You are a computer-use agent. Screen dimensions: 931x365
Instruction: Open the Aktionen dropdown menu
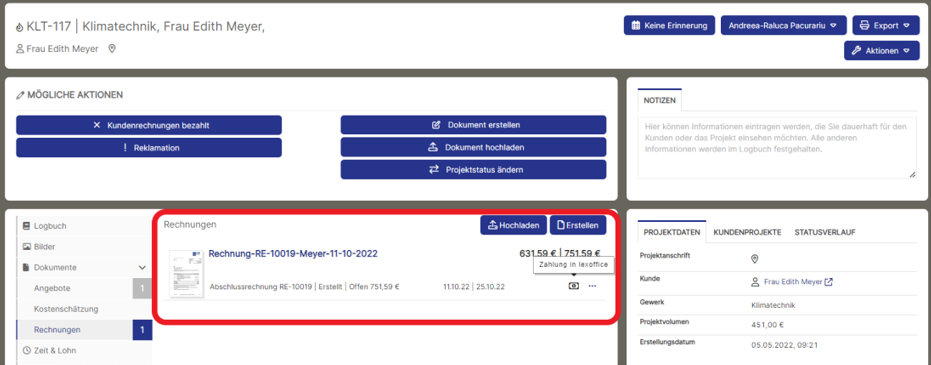coord(882,50)
